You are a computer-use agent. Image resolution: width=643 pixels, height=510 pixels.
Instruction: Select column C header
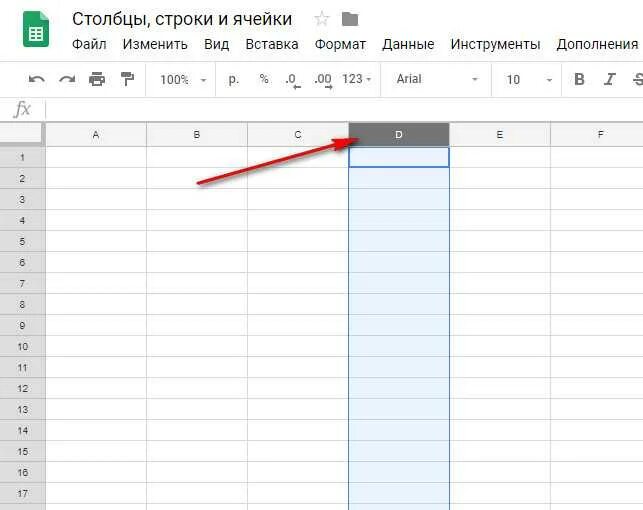[x=298, y=134]
